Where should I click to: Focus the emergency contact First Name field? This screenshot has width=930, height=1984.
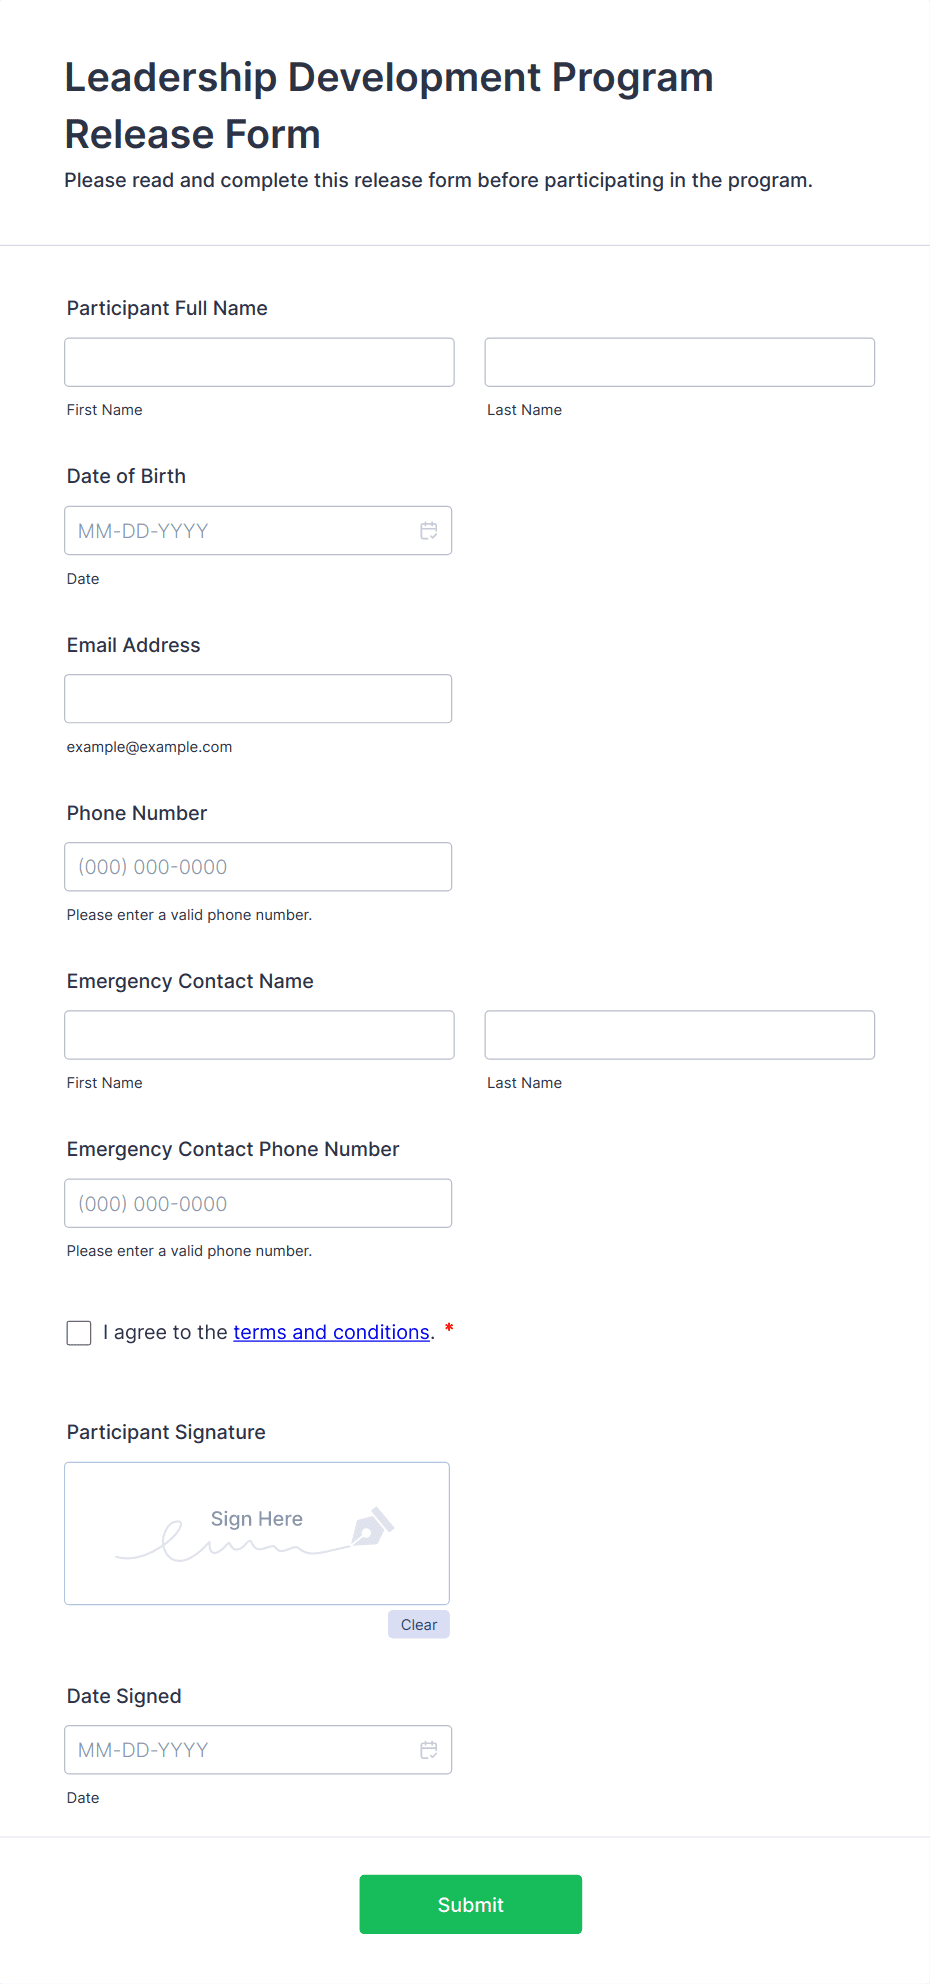point(260,1035)
